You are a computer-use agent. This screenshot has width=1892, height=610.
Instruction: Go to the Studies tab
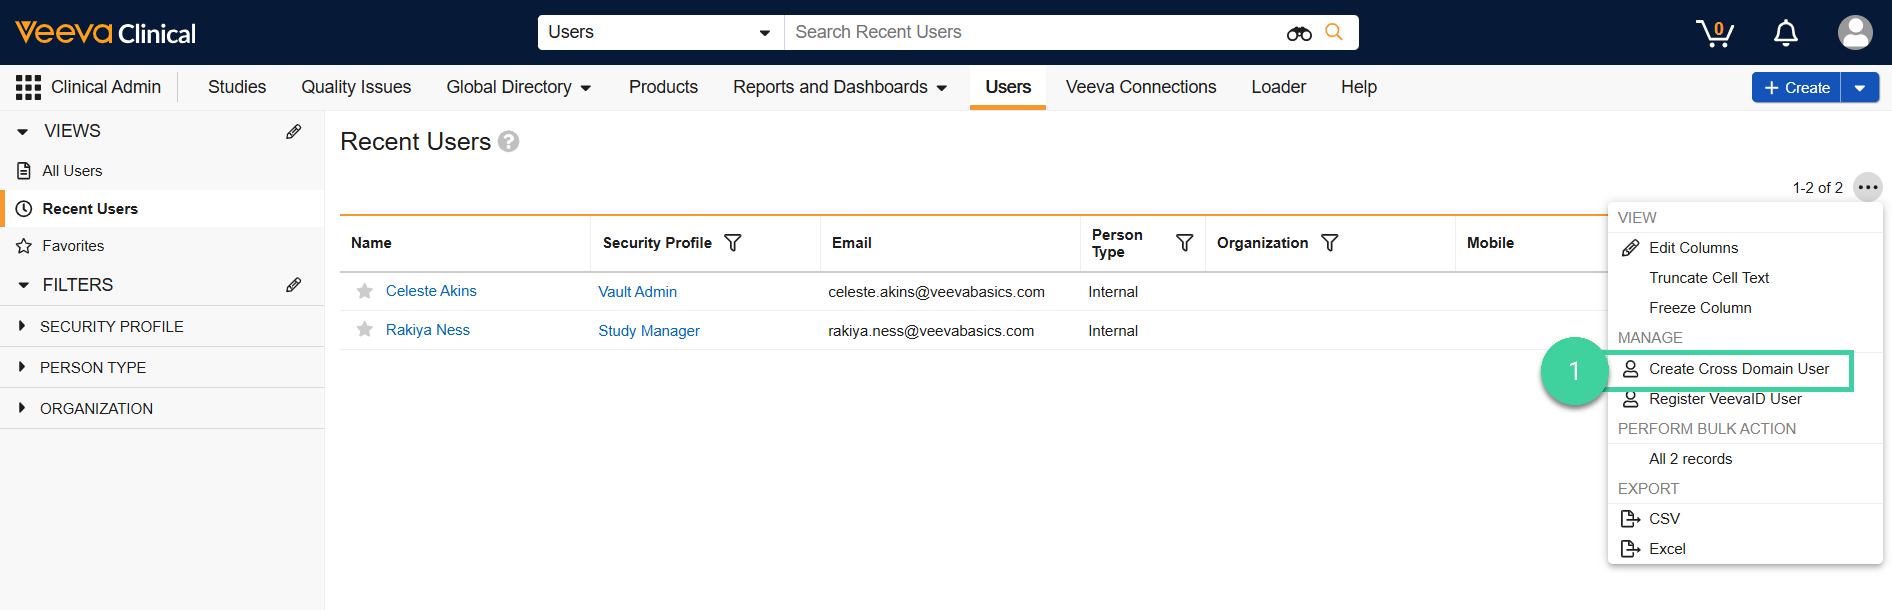[237, 87]
